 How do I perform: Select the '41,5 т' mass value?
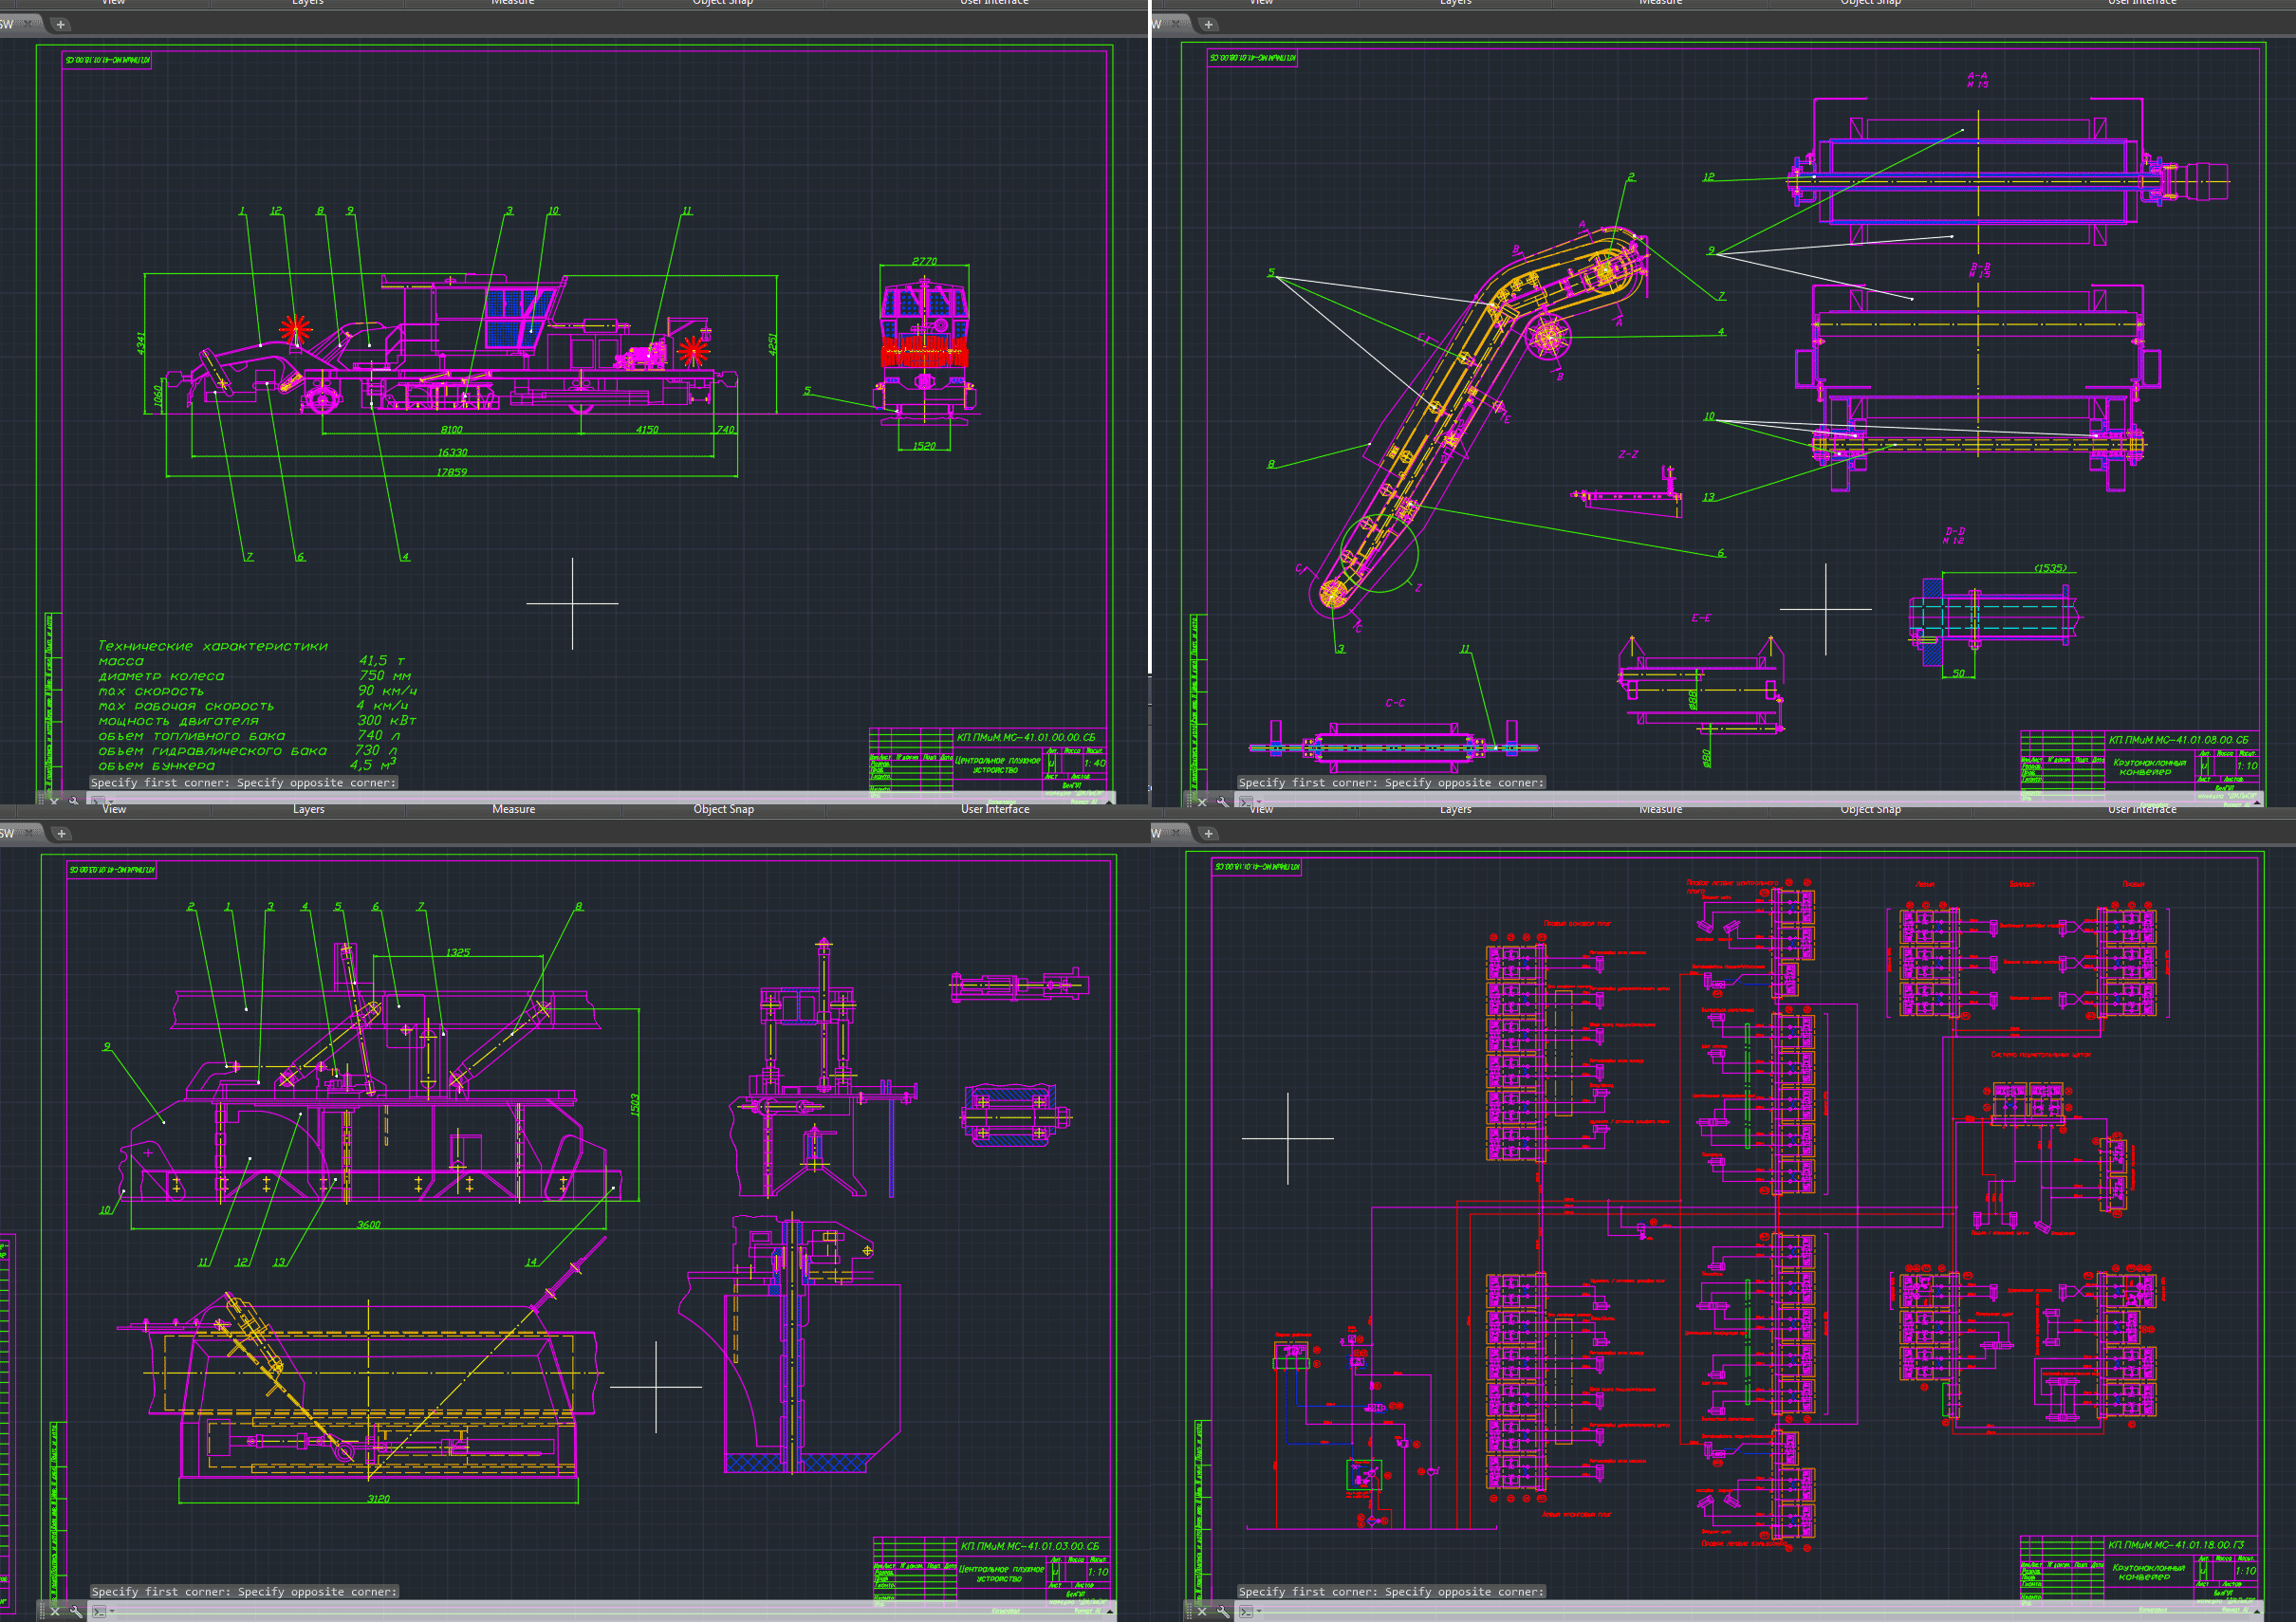coord(382,661)
